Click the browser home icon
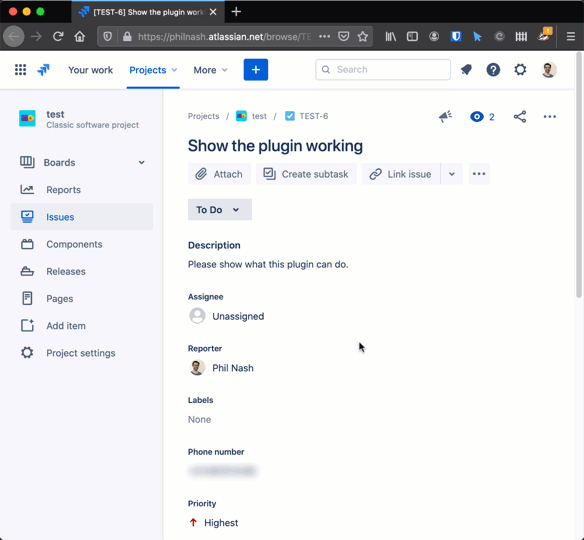 click(x=80, y=36)
